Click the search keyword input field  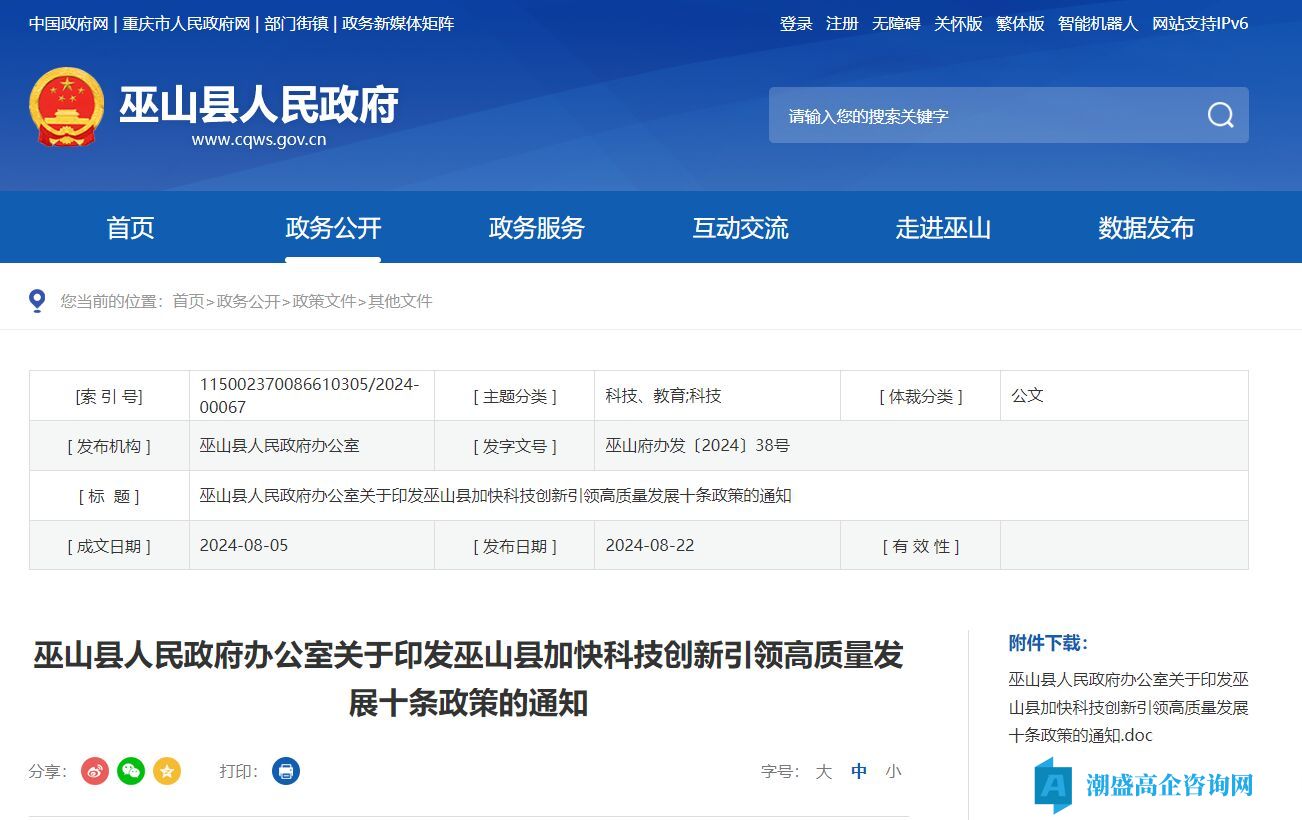coord(980,116)
